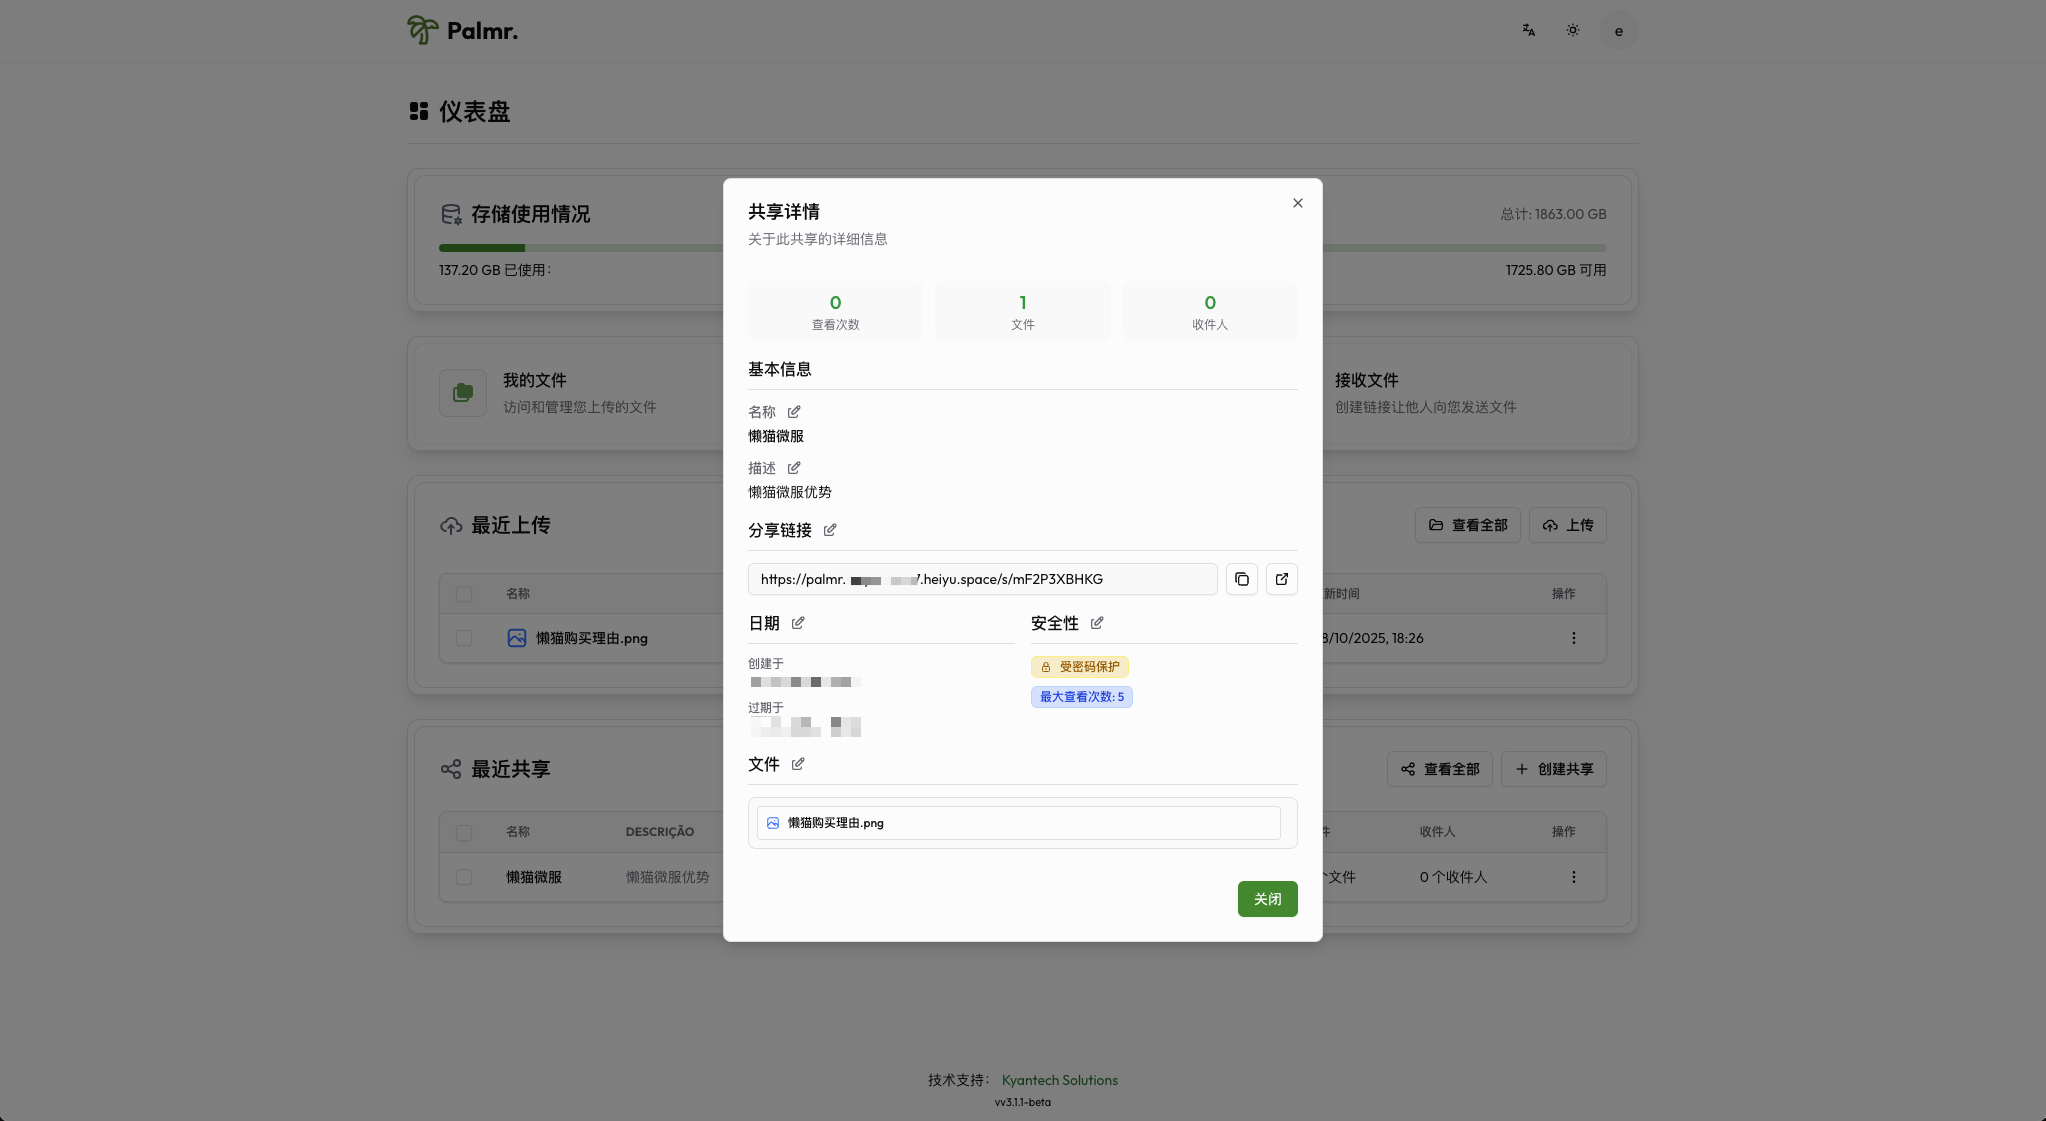
Task: Click the 存储使用情况 database icon
Action: point(451,214)
